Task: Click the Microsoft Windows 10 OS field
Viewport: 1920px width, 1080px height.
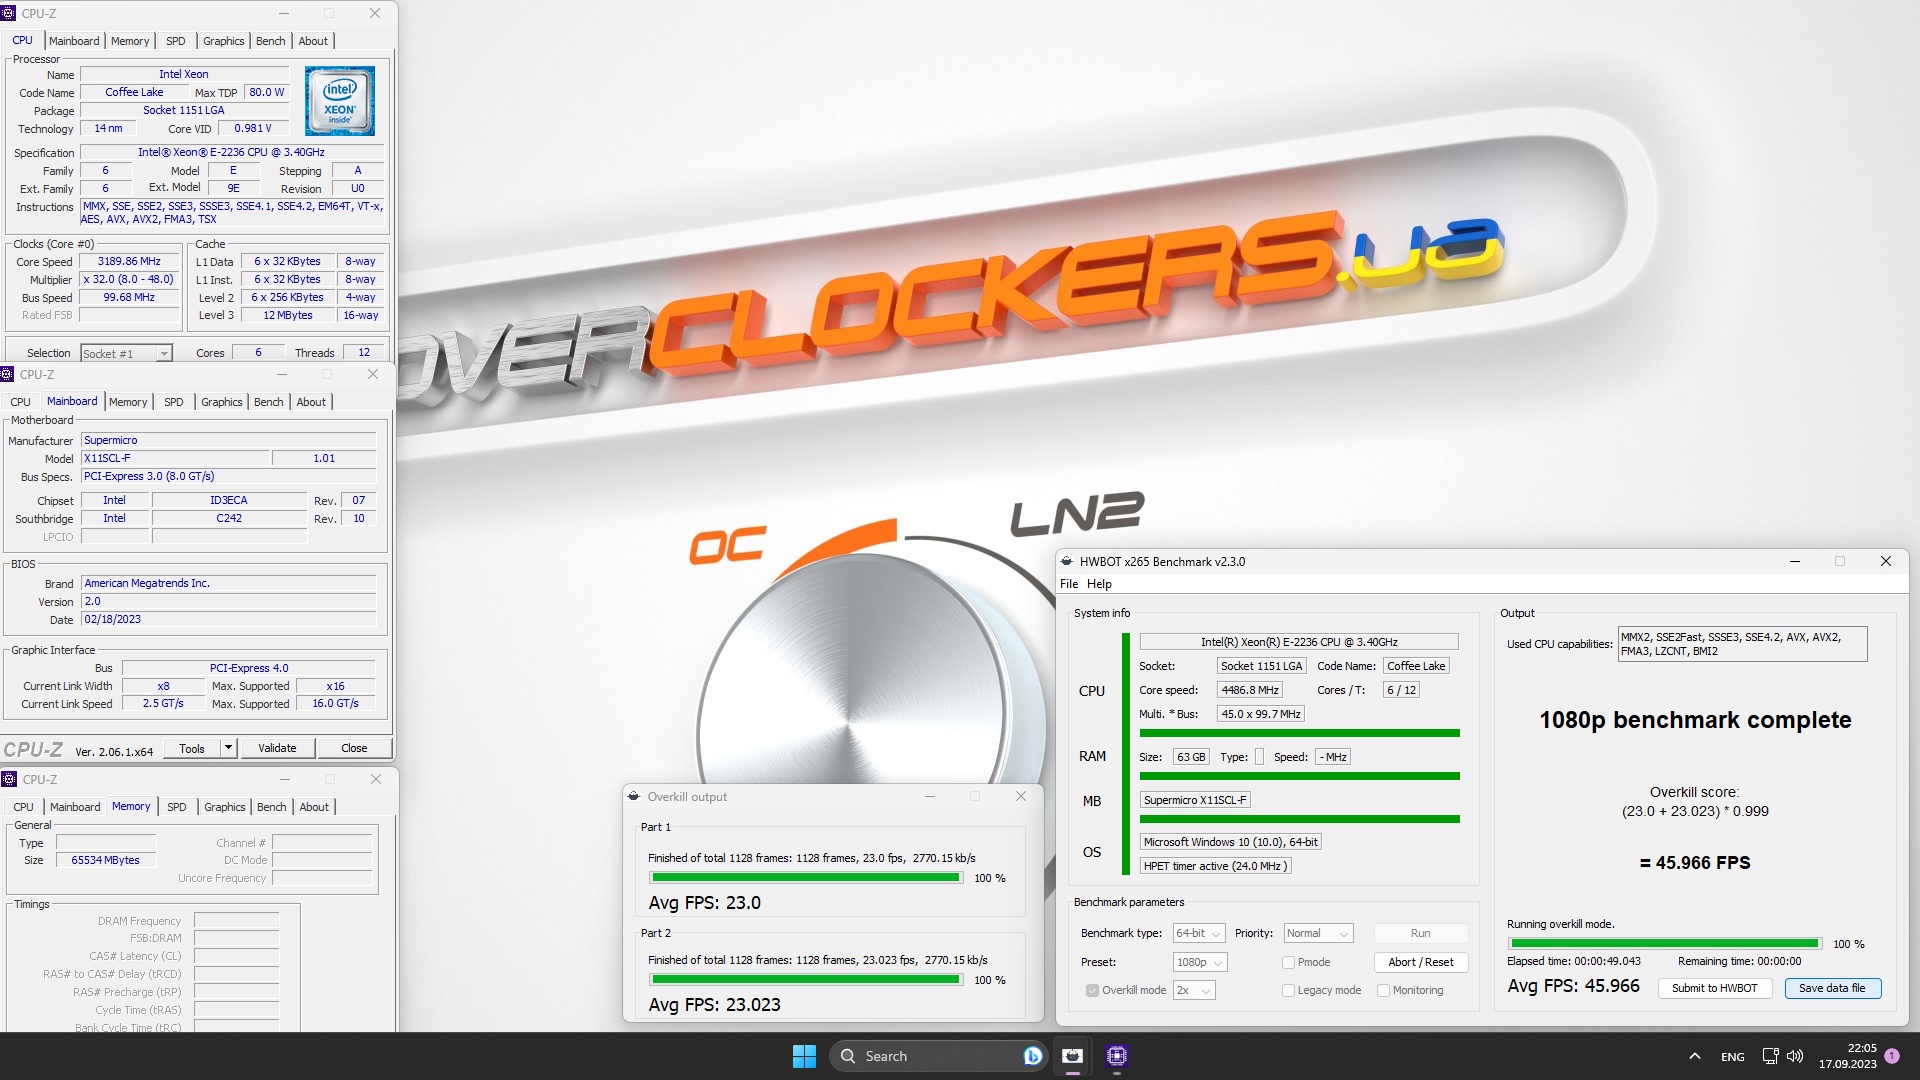Action: point(1231,842)
